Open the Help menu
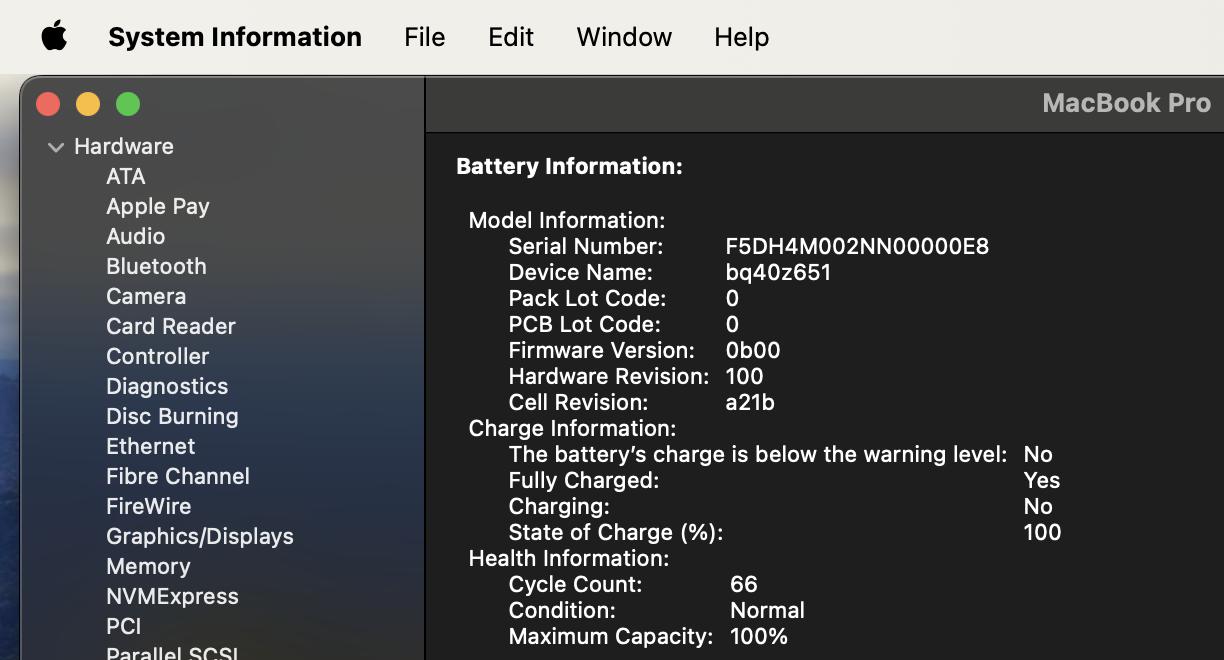 click(741, 37)
